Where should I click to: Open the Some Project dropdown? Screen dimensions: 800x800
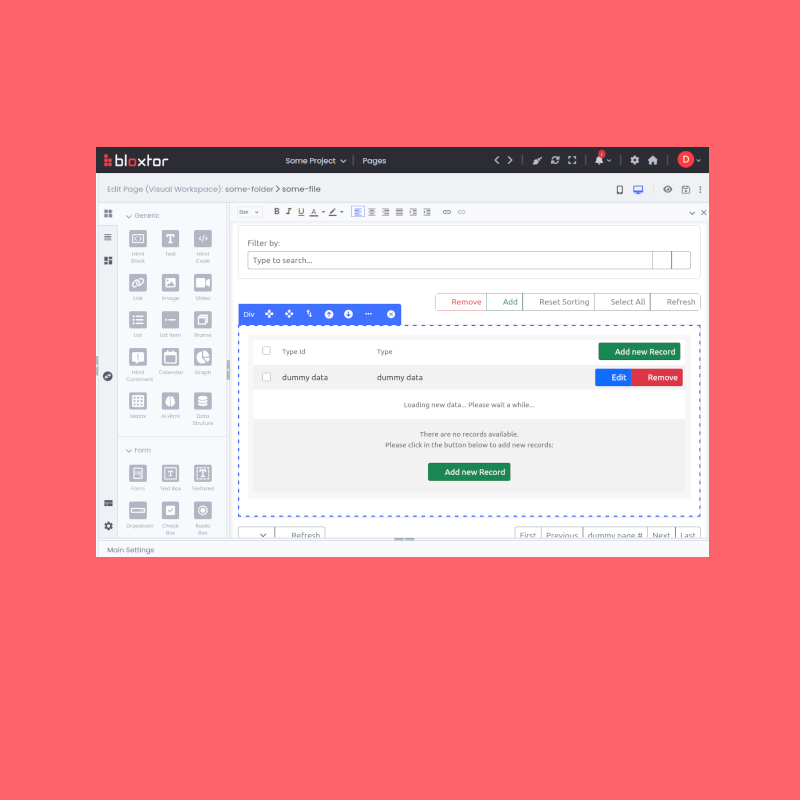(x=315, y=161)
